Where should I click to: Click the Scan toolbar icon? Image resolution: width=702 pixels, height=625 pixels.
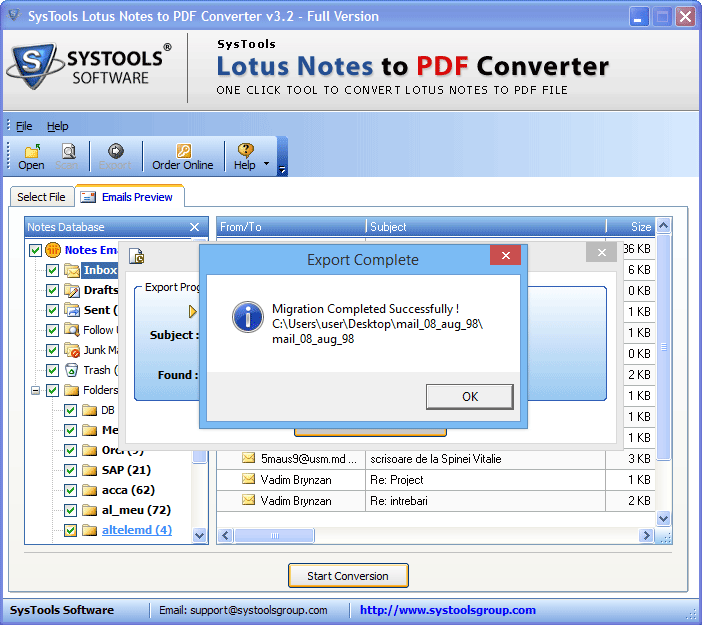(68, 151)
